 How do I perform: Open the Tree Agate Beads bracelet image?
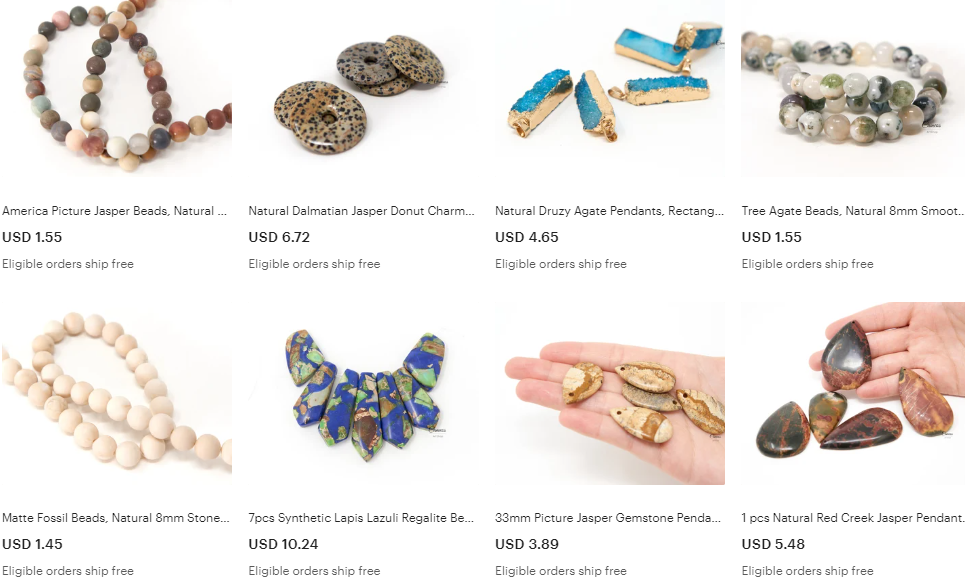pyautogui.click(x=853, y=88)
